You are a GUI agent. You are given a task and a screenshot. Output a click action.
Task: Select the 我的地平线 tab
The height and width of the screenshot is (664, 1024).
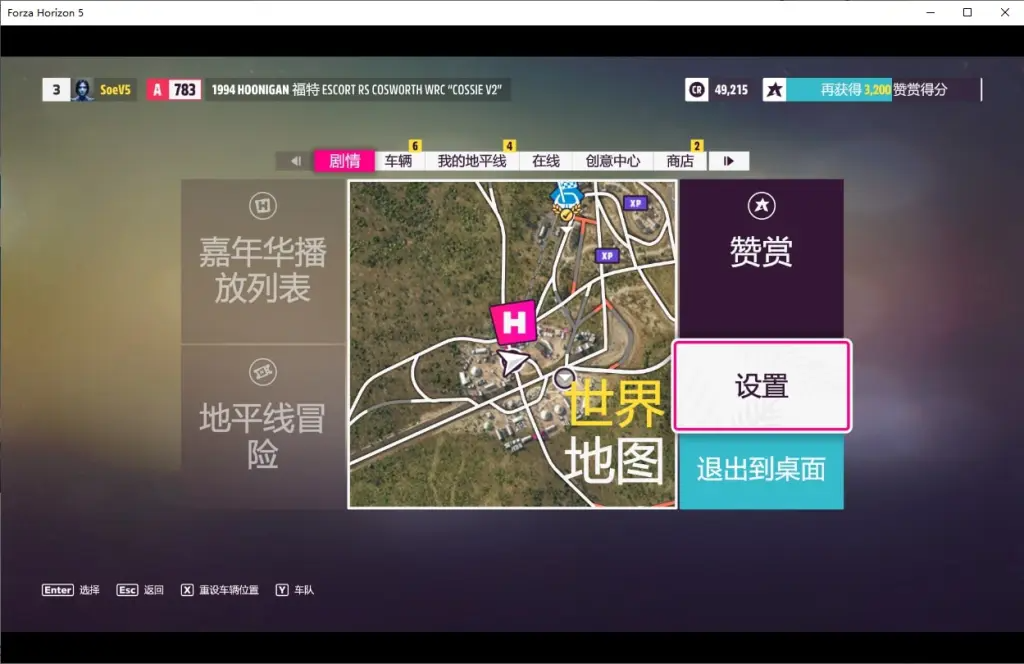pyautogui.click(x=472, y=161)
